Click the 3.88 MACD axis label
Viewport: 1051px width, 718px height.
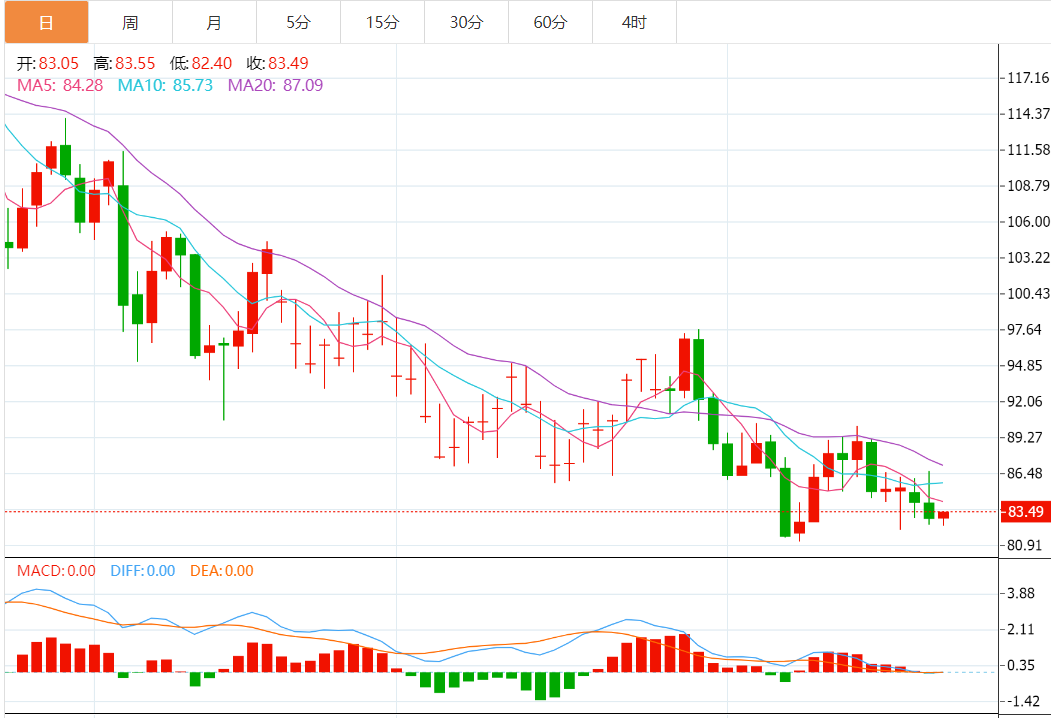pos(1021,594)
